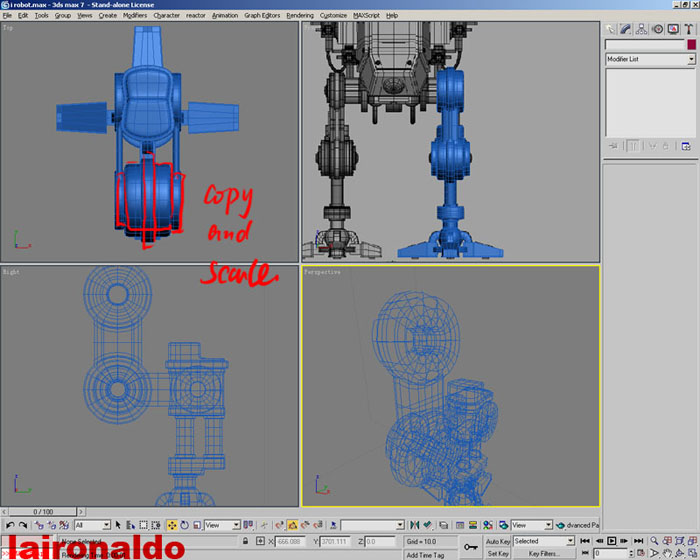Viewport: 700px width, 560px height.
Task: Click the object color swatch
Action: (x=690, y=45)
